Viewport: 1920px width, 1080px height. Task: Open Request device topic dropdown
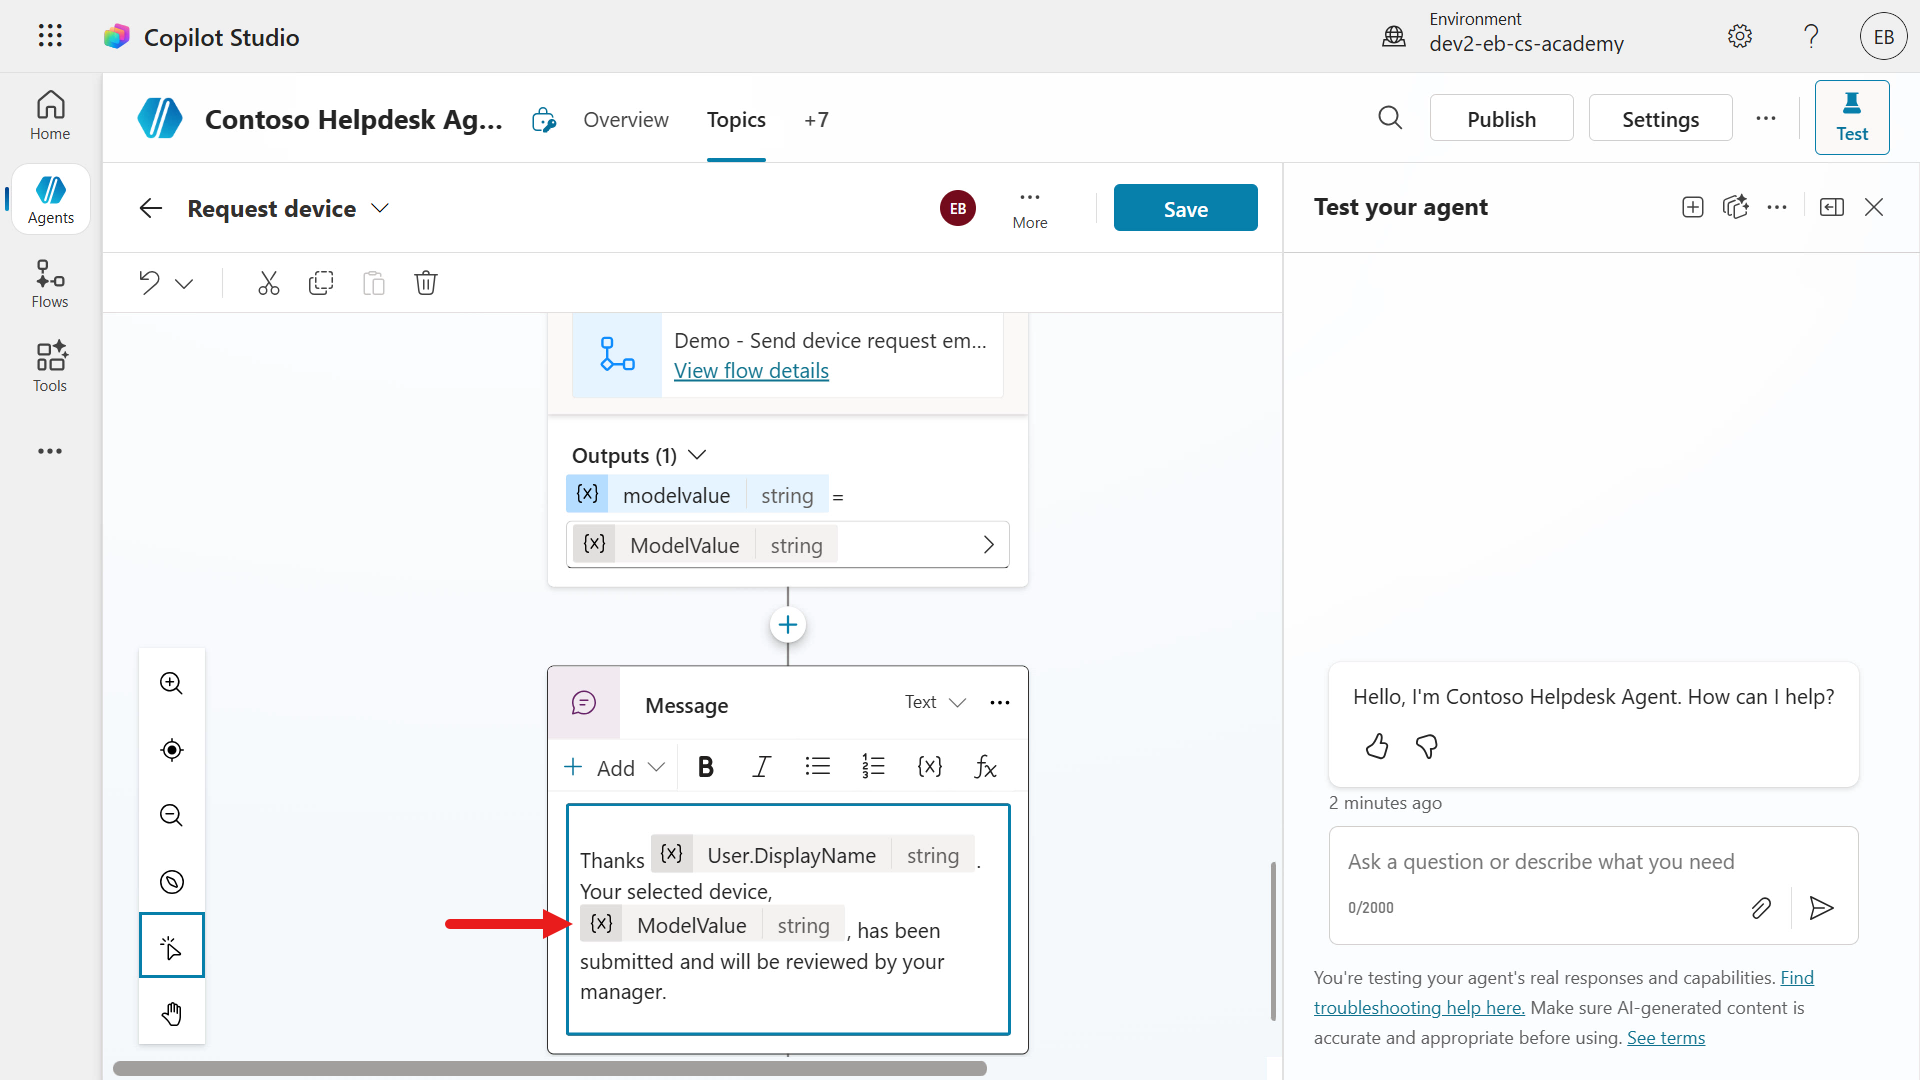[380, 208]
